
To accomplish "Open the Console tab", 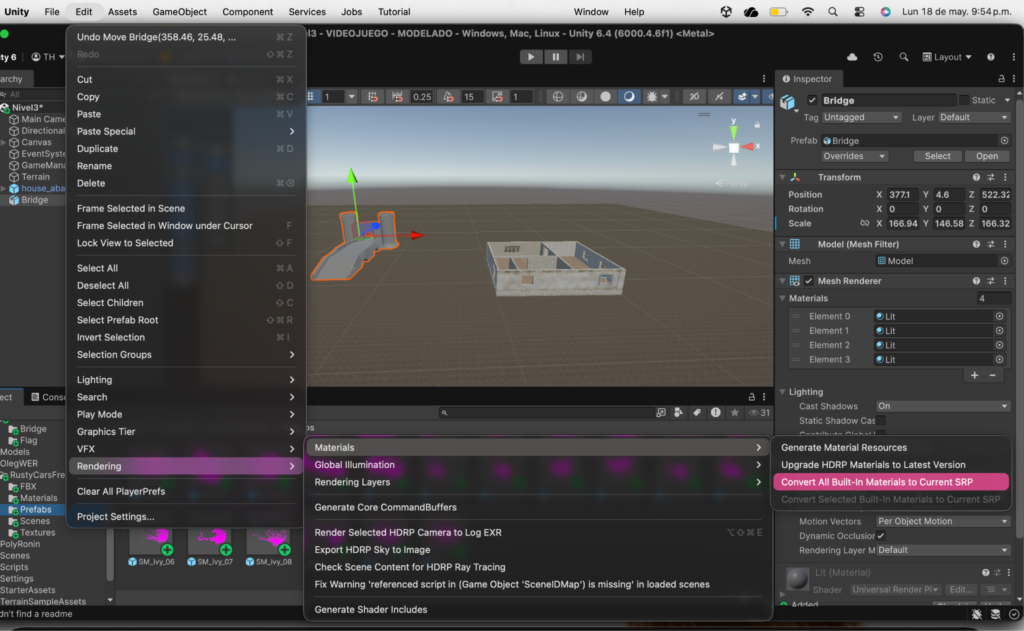I will coord(48,397).
